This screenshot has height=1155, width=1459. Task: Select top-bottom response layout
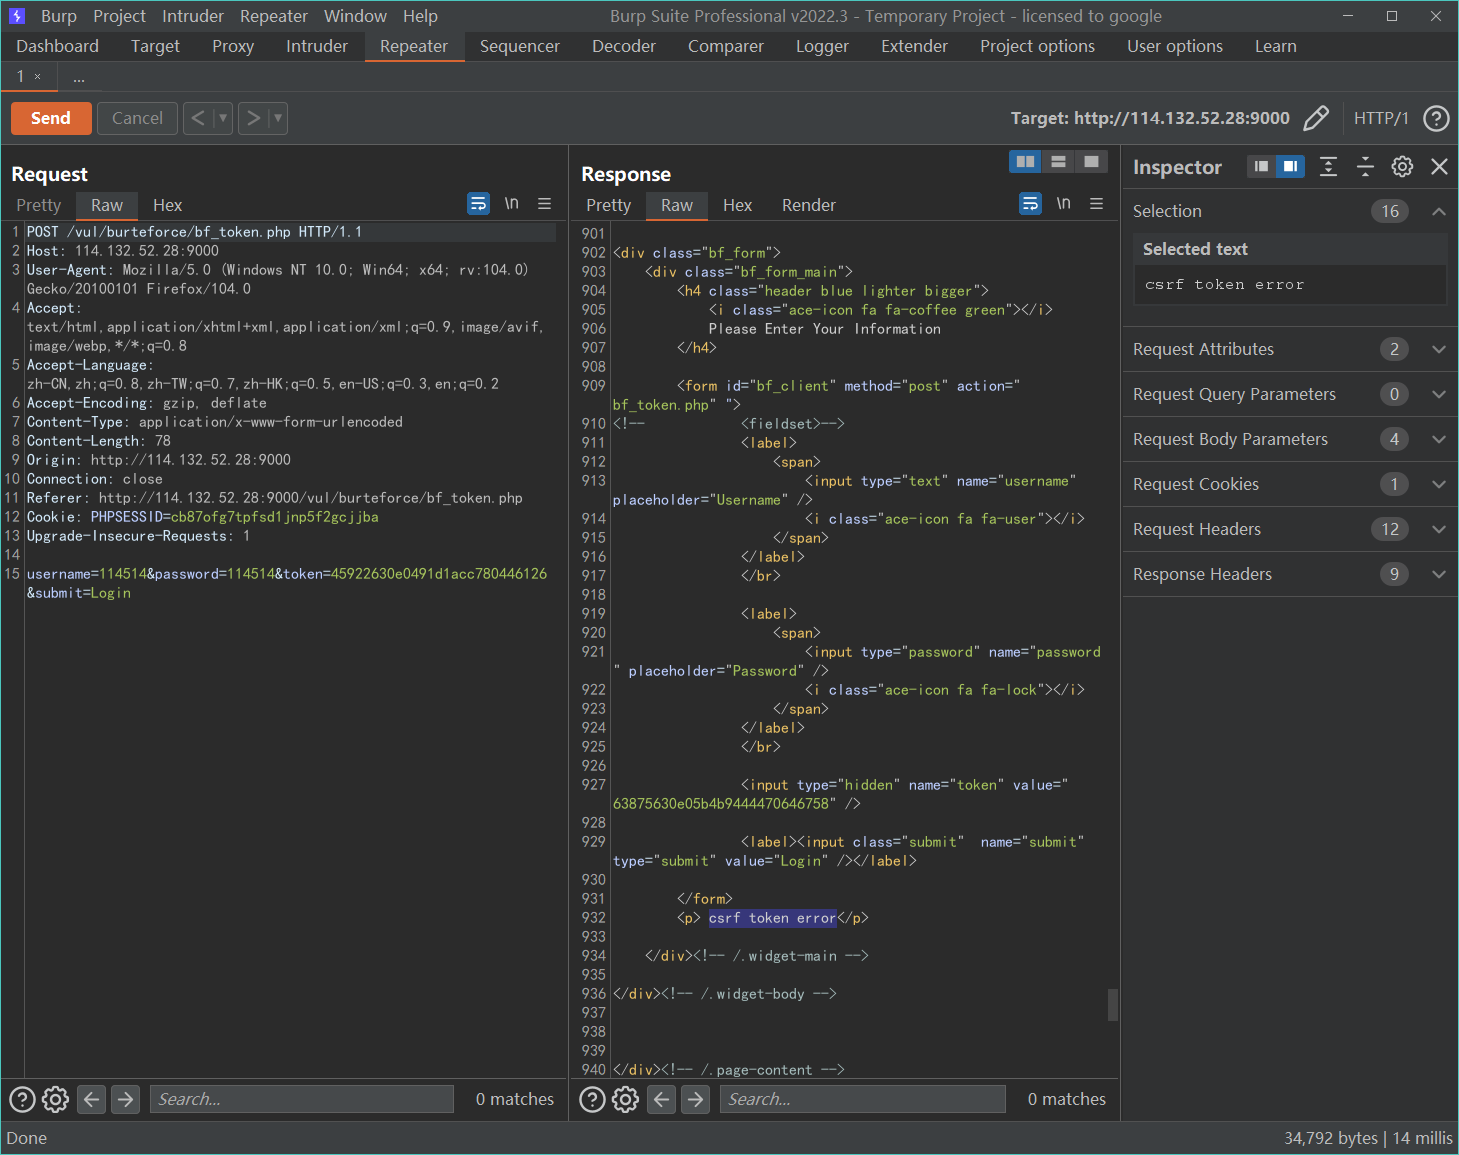1058,162
